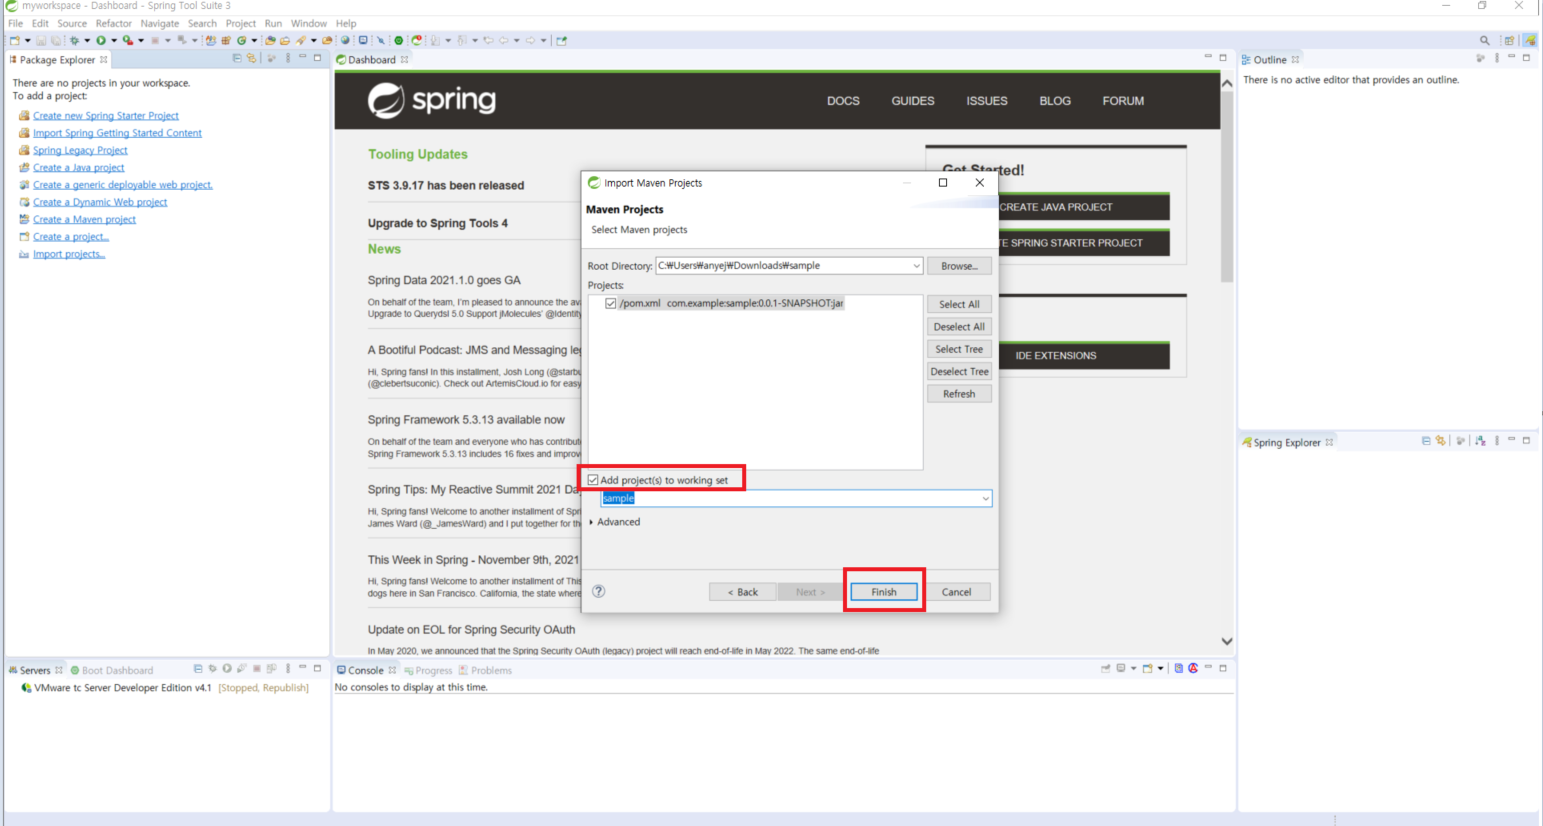The image size is (1543, 826).
Task: Click the Run with coverage toolbar icon
Action: [x=128, y=41]
